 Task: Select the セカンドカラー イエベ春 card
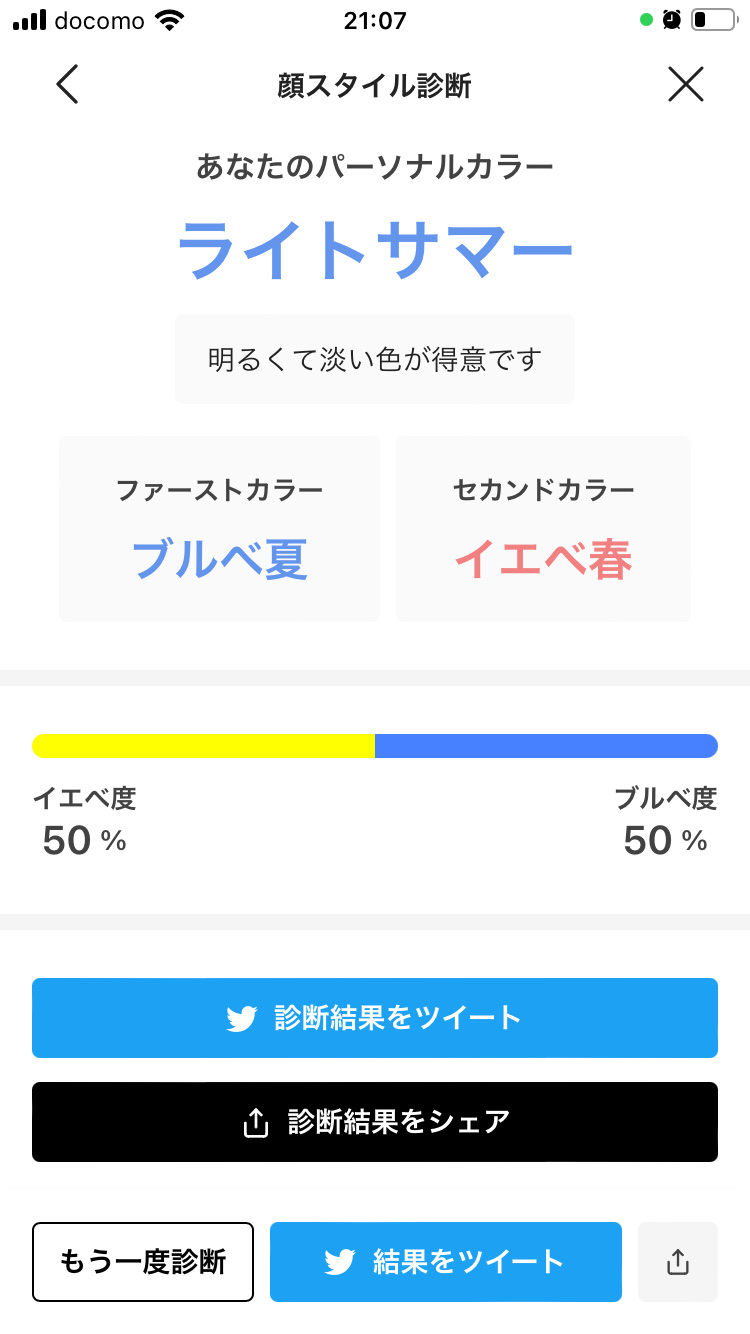[x=543, y=529]
